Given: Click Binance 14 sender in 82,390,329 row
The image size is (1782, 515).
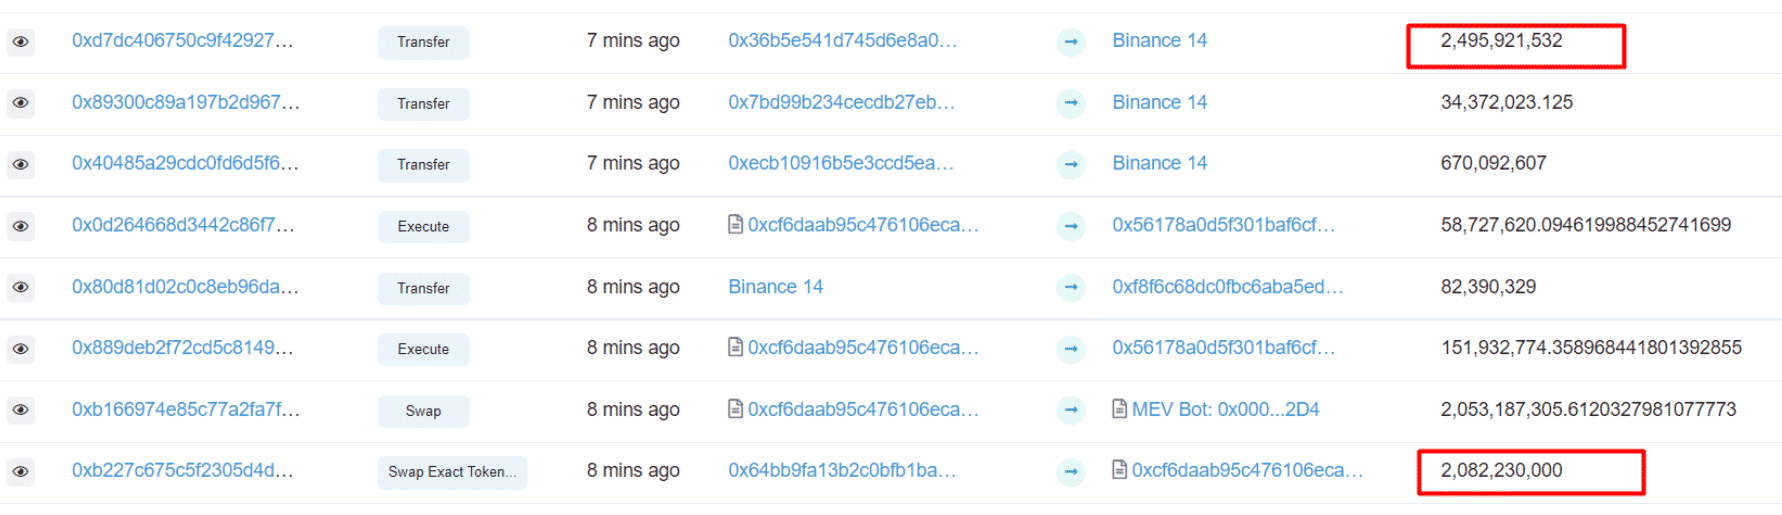Looking at the screenshot, I should pyautogui.click(x=775, y=287).
